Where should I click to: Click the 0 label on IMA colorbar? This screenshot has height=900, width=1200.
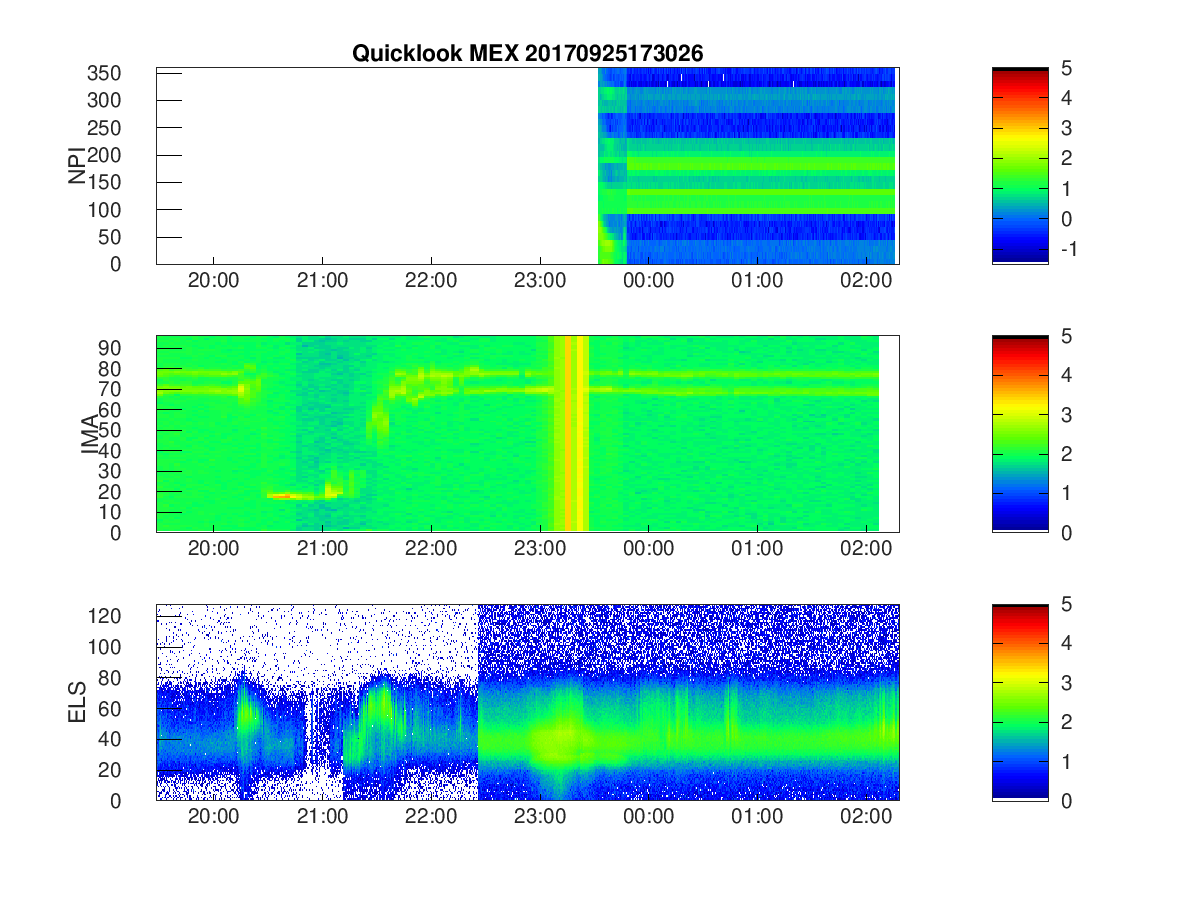pos(1066,532)
